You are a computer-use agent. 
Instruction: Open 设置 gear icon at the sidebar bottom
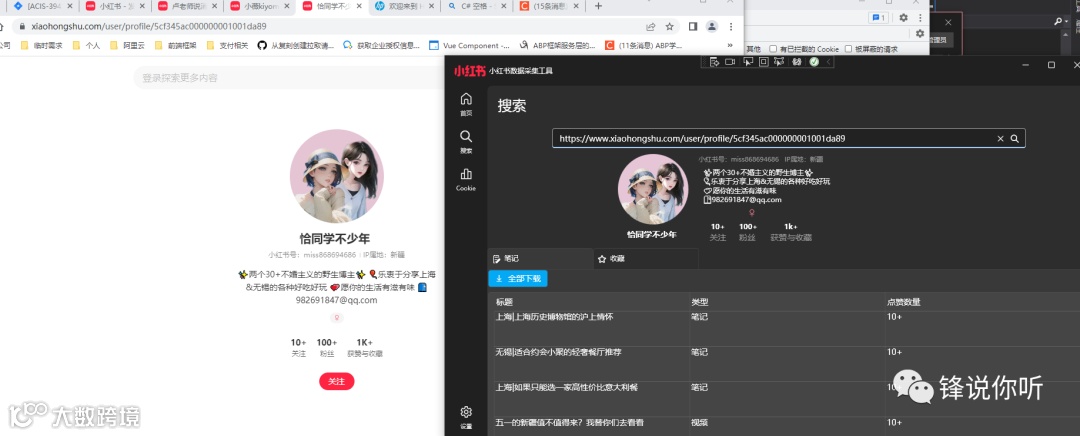click(x=466, y=412)
